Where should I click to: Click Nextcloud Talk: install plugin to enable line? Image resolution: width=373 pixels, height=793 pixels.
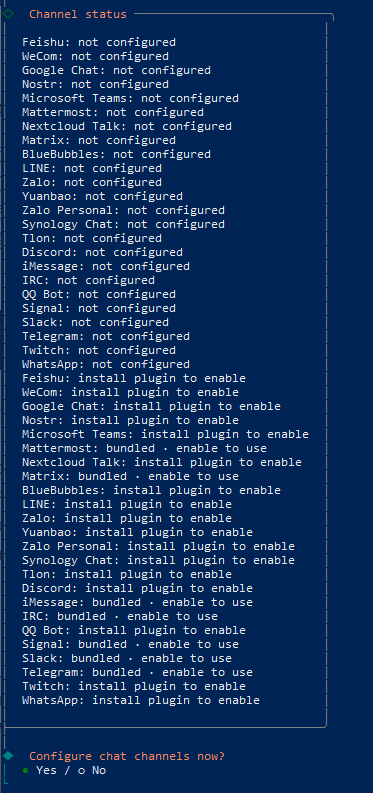tap(162, 462)
